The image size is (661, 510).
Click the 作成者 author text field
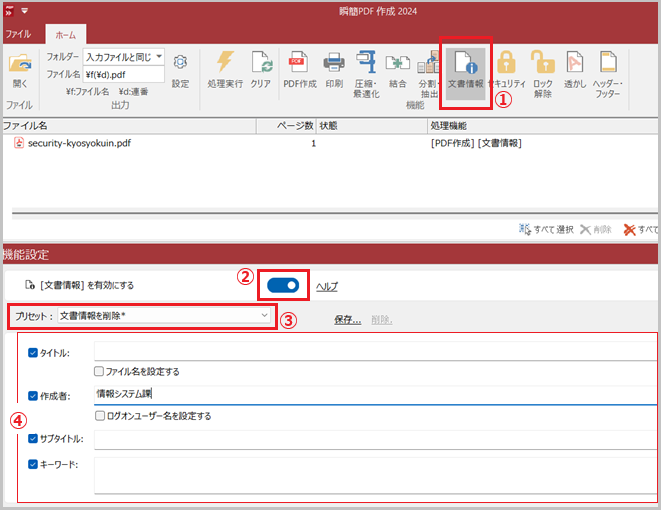[x=375, y=395]
